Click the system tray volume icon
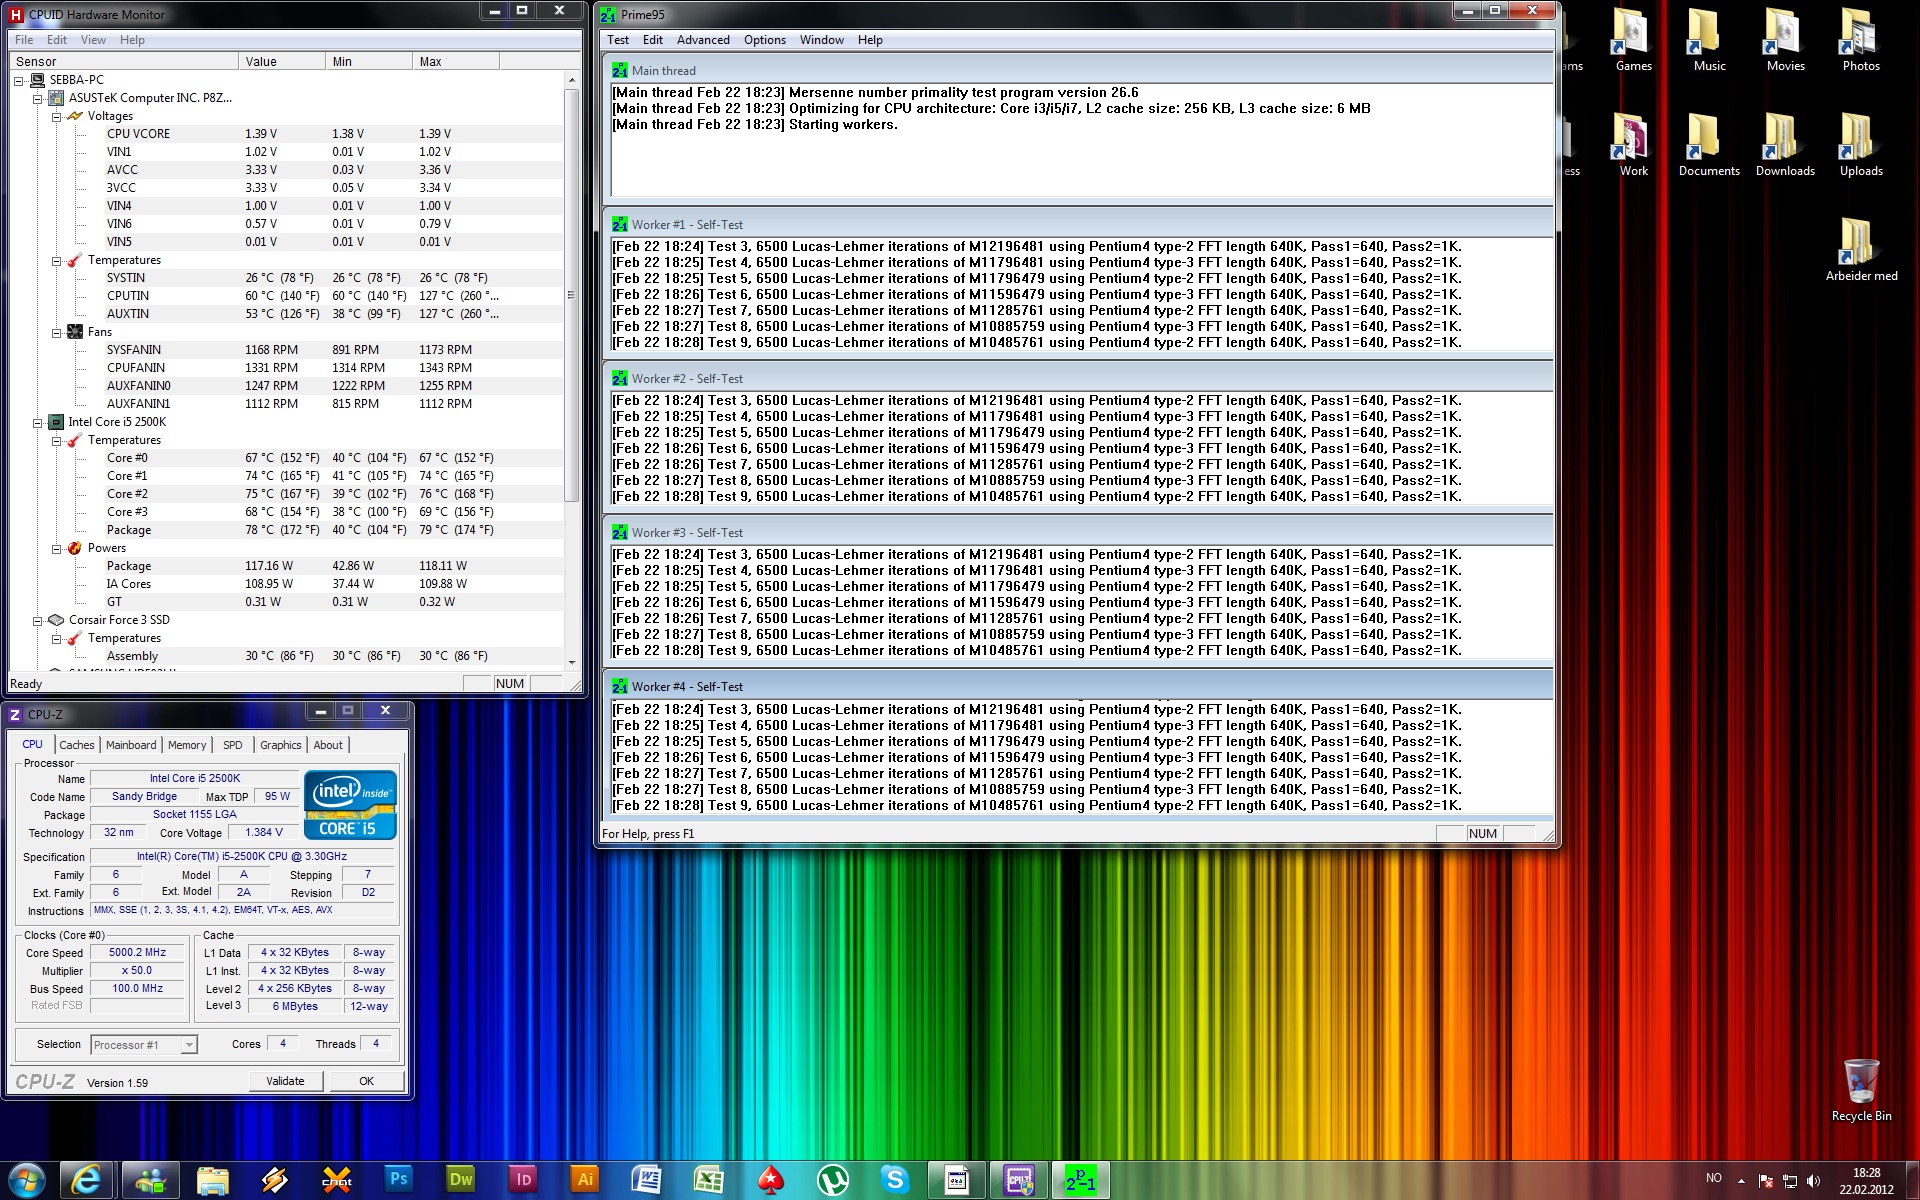The width and height of the screenshot is (1920, 1200). point(1814,1181)
